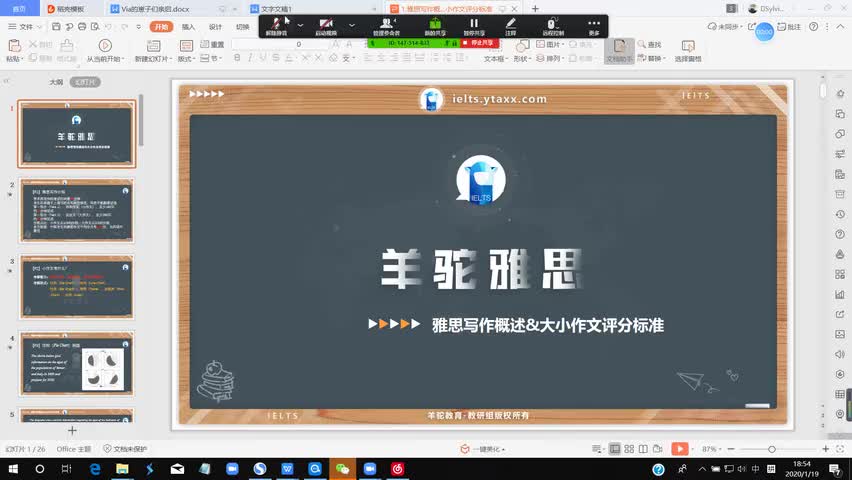
Task: Click the help question mark icon in ribbon
Action: click(x=813, y=26)
